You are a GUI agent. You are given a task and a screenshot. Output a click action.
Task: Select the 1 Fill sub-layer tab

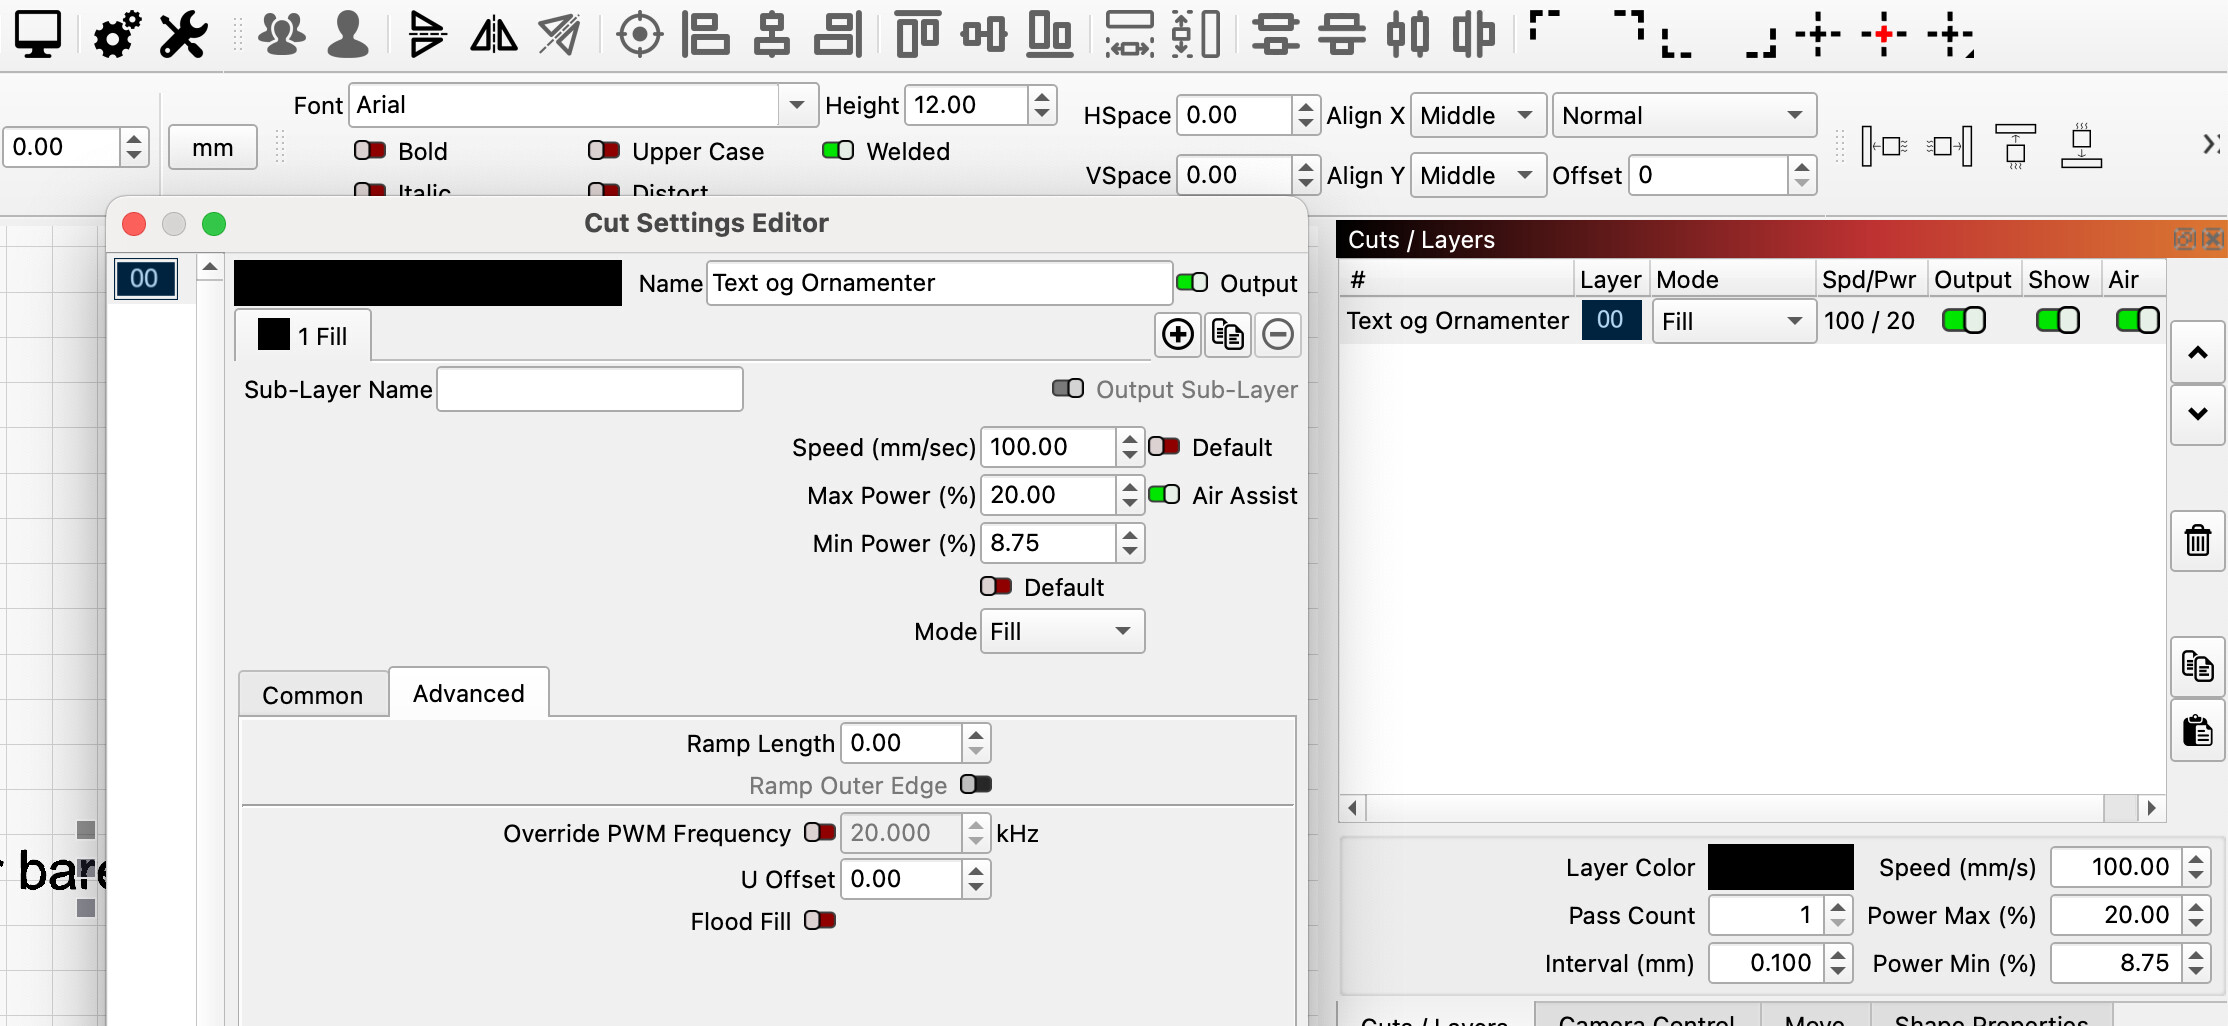tap(303, 336)
